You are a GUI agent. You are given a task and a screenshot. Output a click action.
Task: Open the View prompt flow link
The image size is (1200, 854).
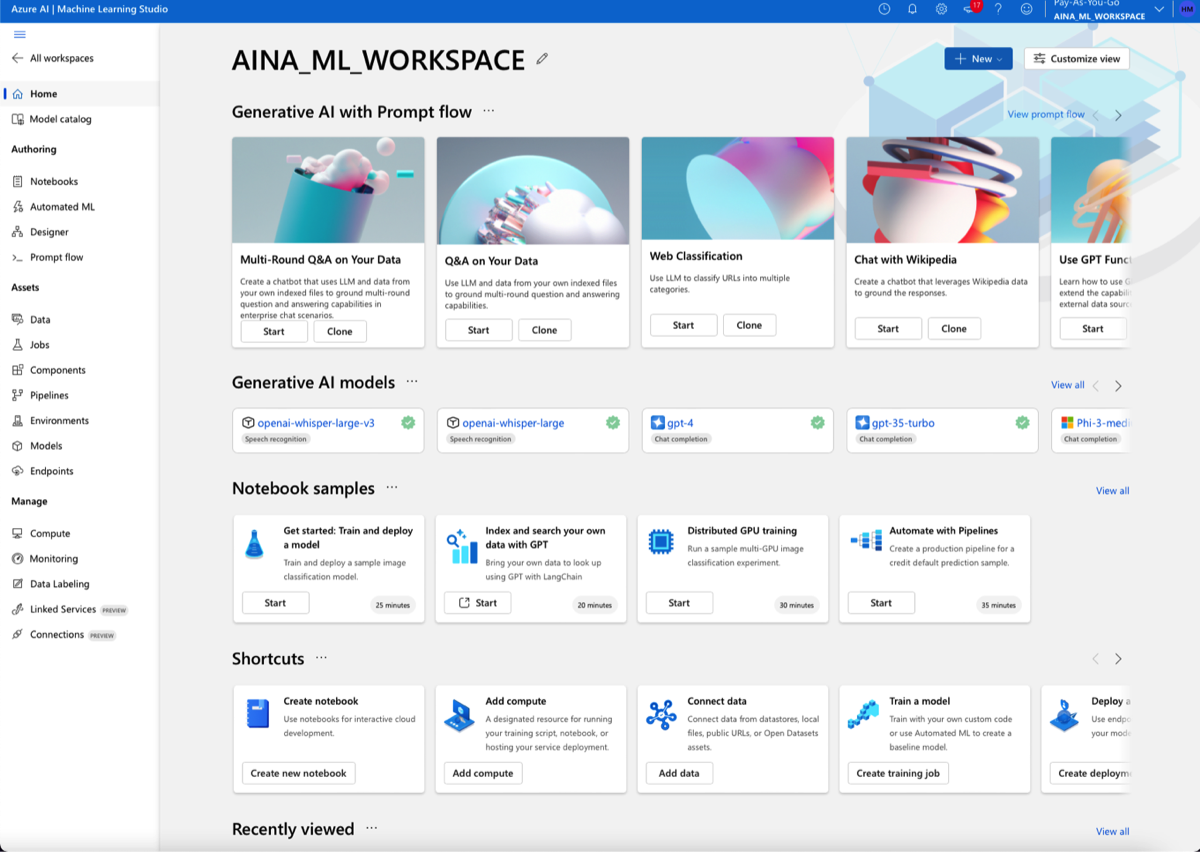click(1045, 115)
